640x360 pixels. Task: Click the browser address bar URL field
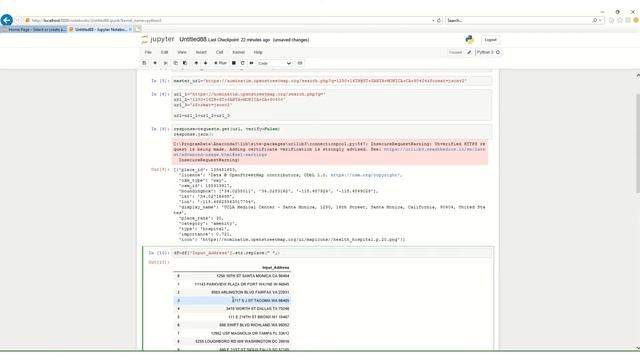(x=229, y=20)
